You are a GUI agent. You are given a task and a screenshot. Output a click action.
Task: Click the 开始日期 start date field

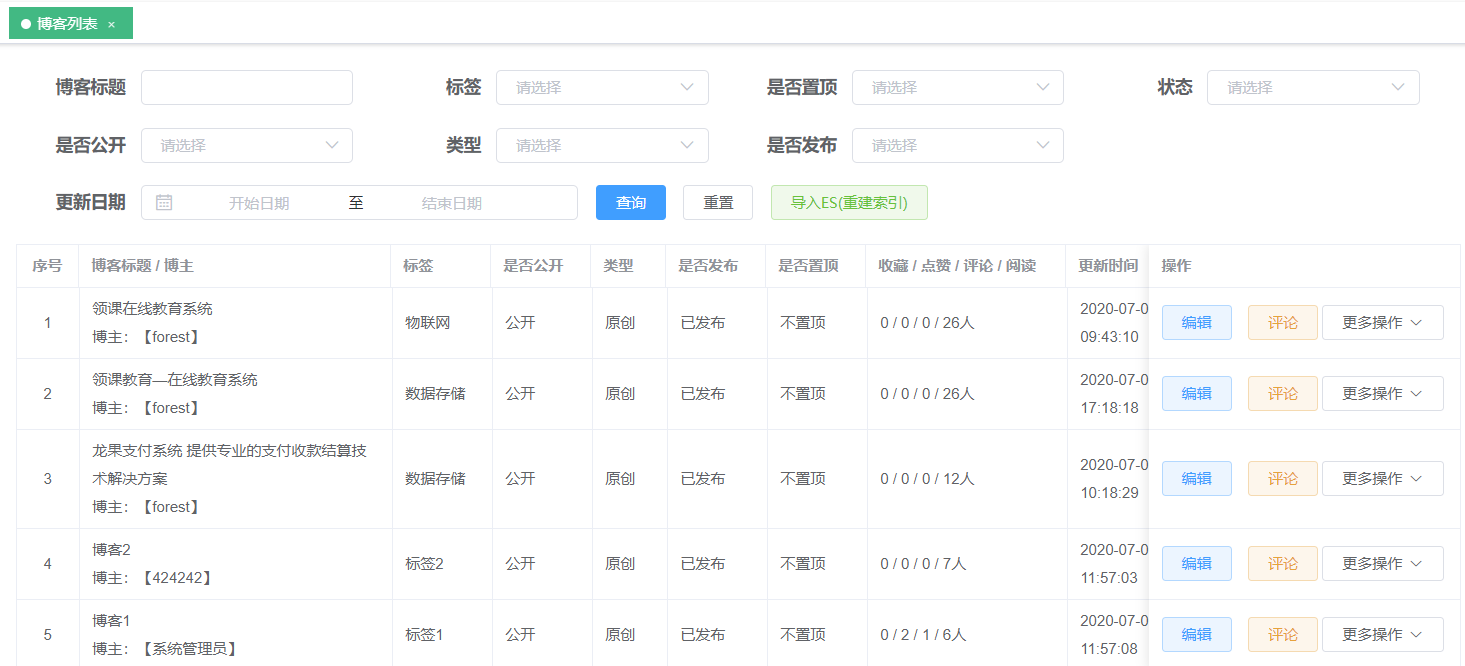(x=259, y=203)
